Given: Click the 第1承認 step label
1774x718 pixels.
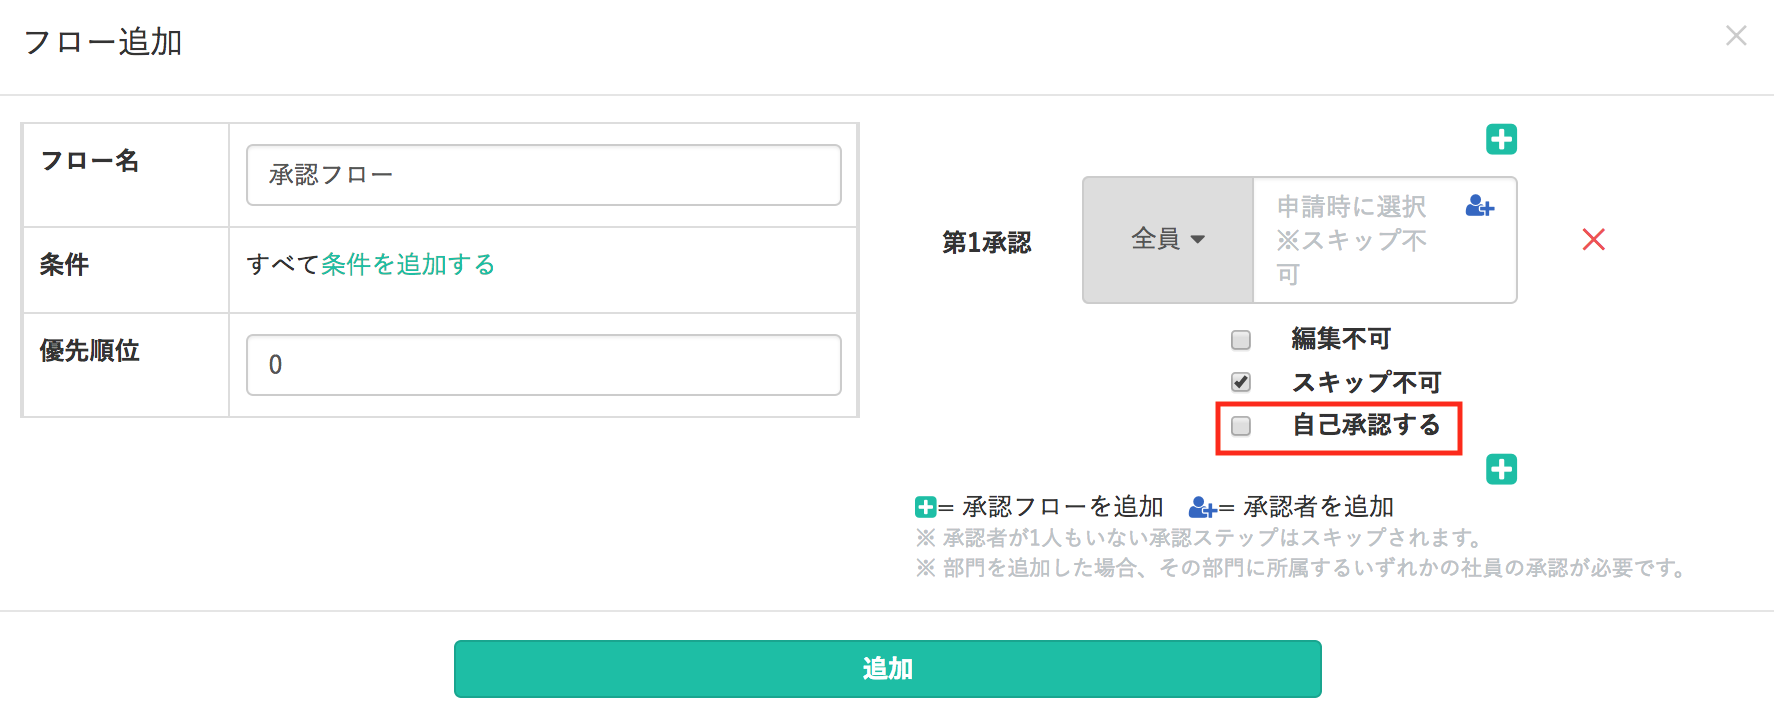Looking at the screenshot, I should pos(987,242).
